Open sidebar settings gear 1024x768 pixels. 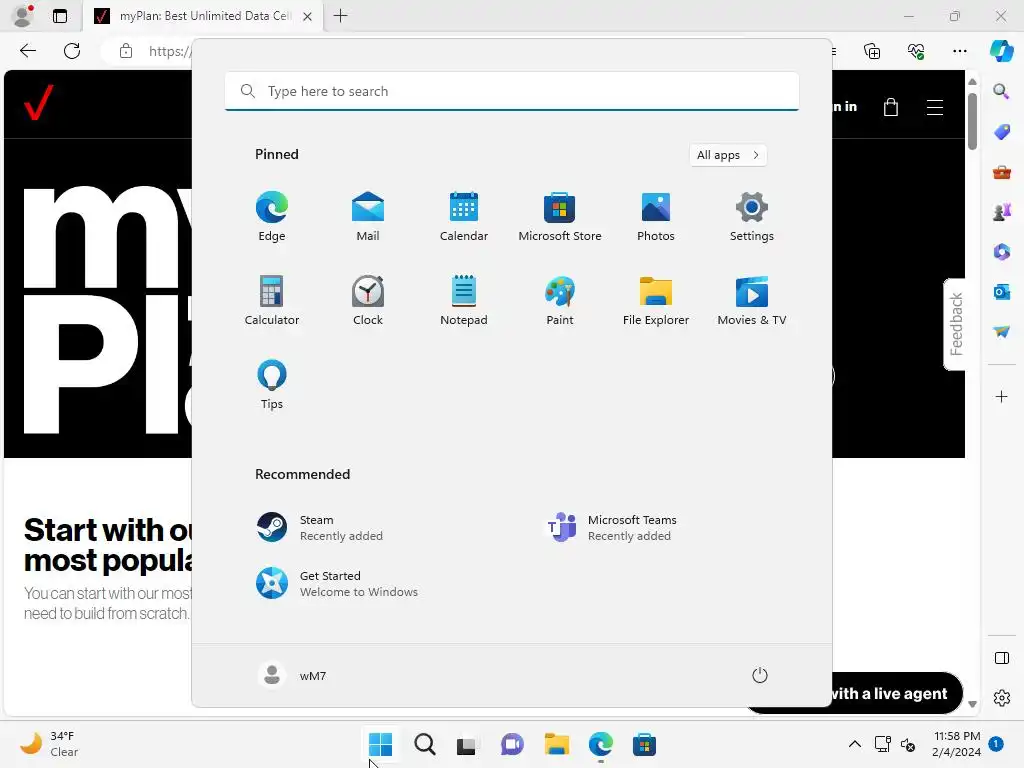(1001, 698)
